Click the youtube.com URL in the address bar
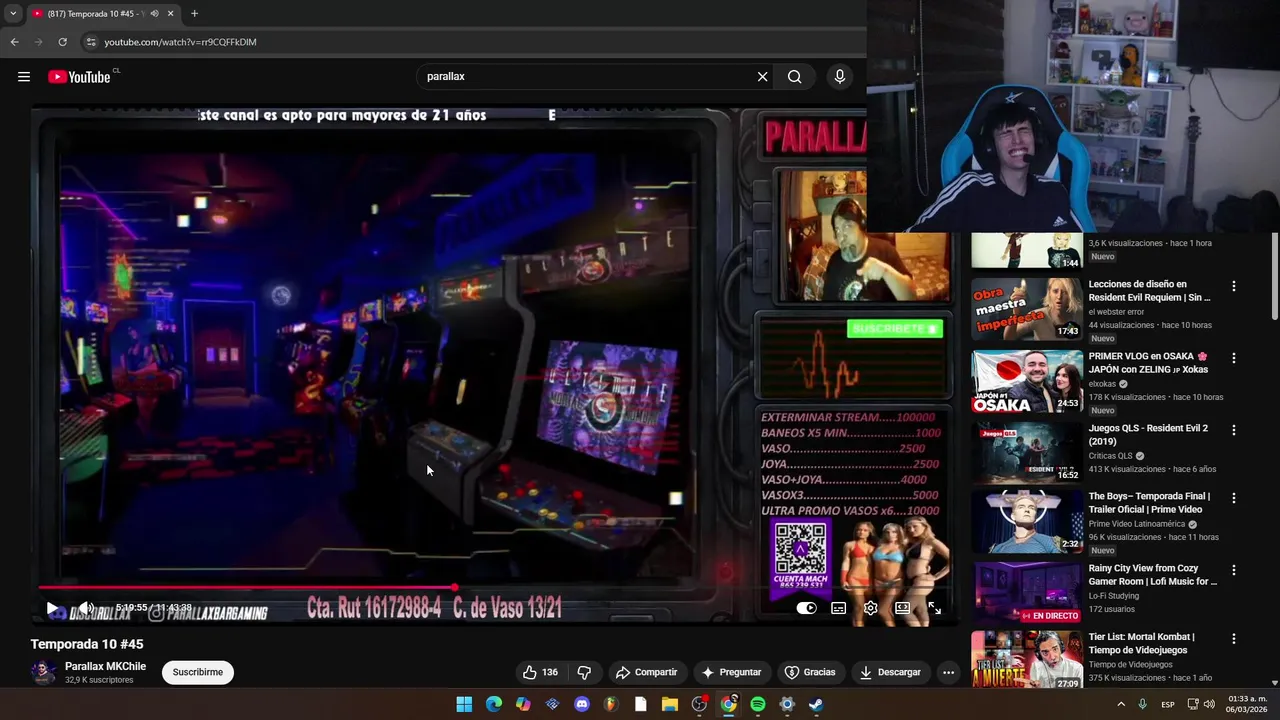 point(180,42)
